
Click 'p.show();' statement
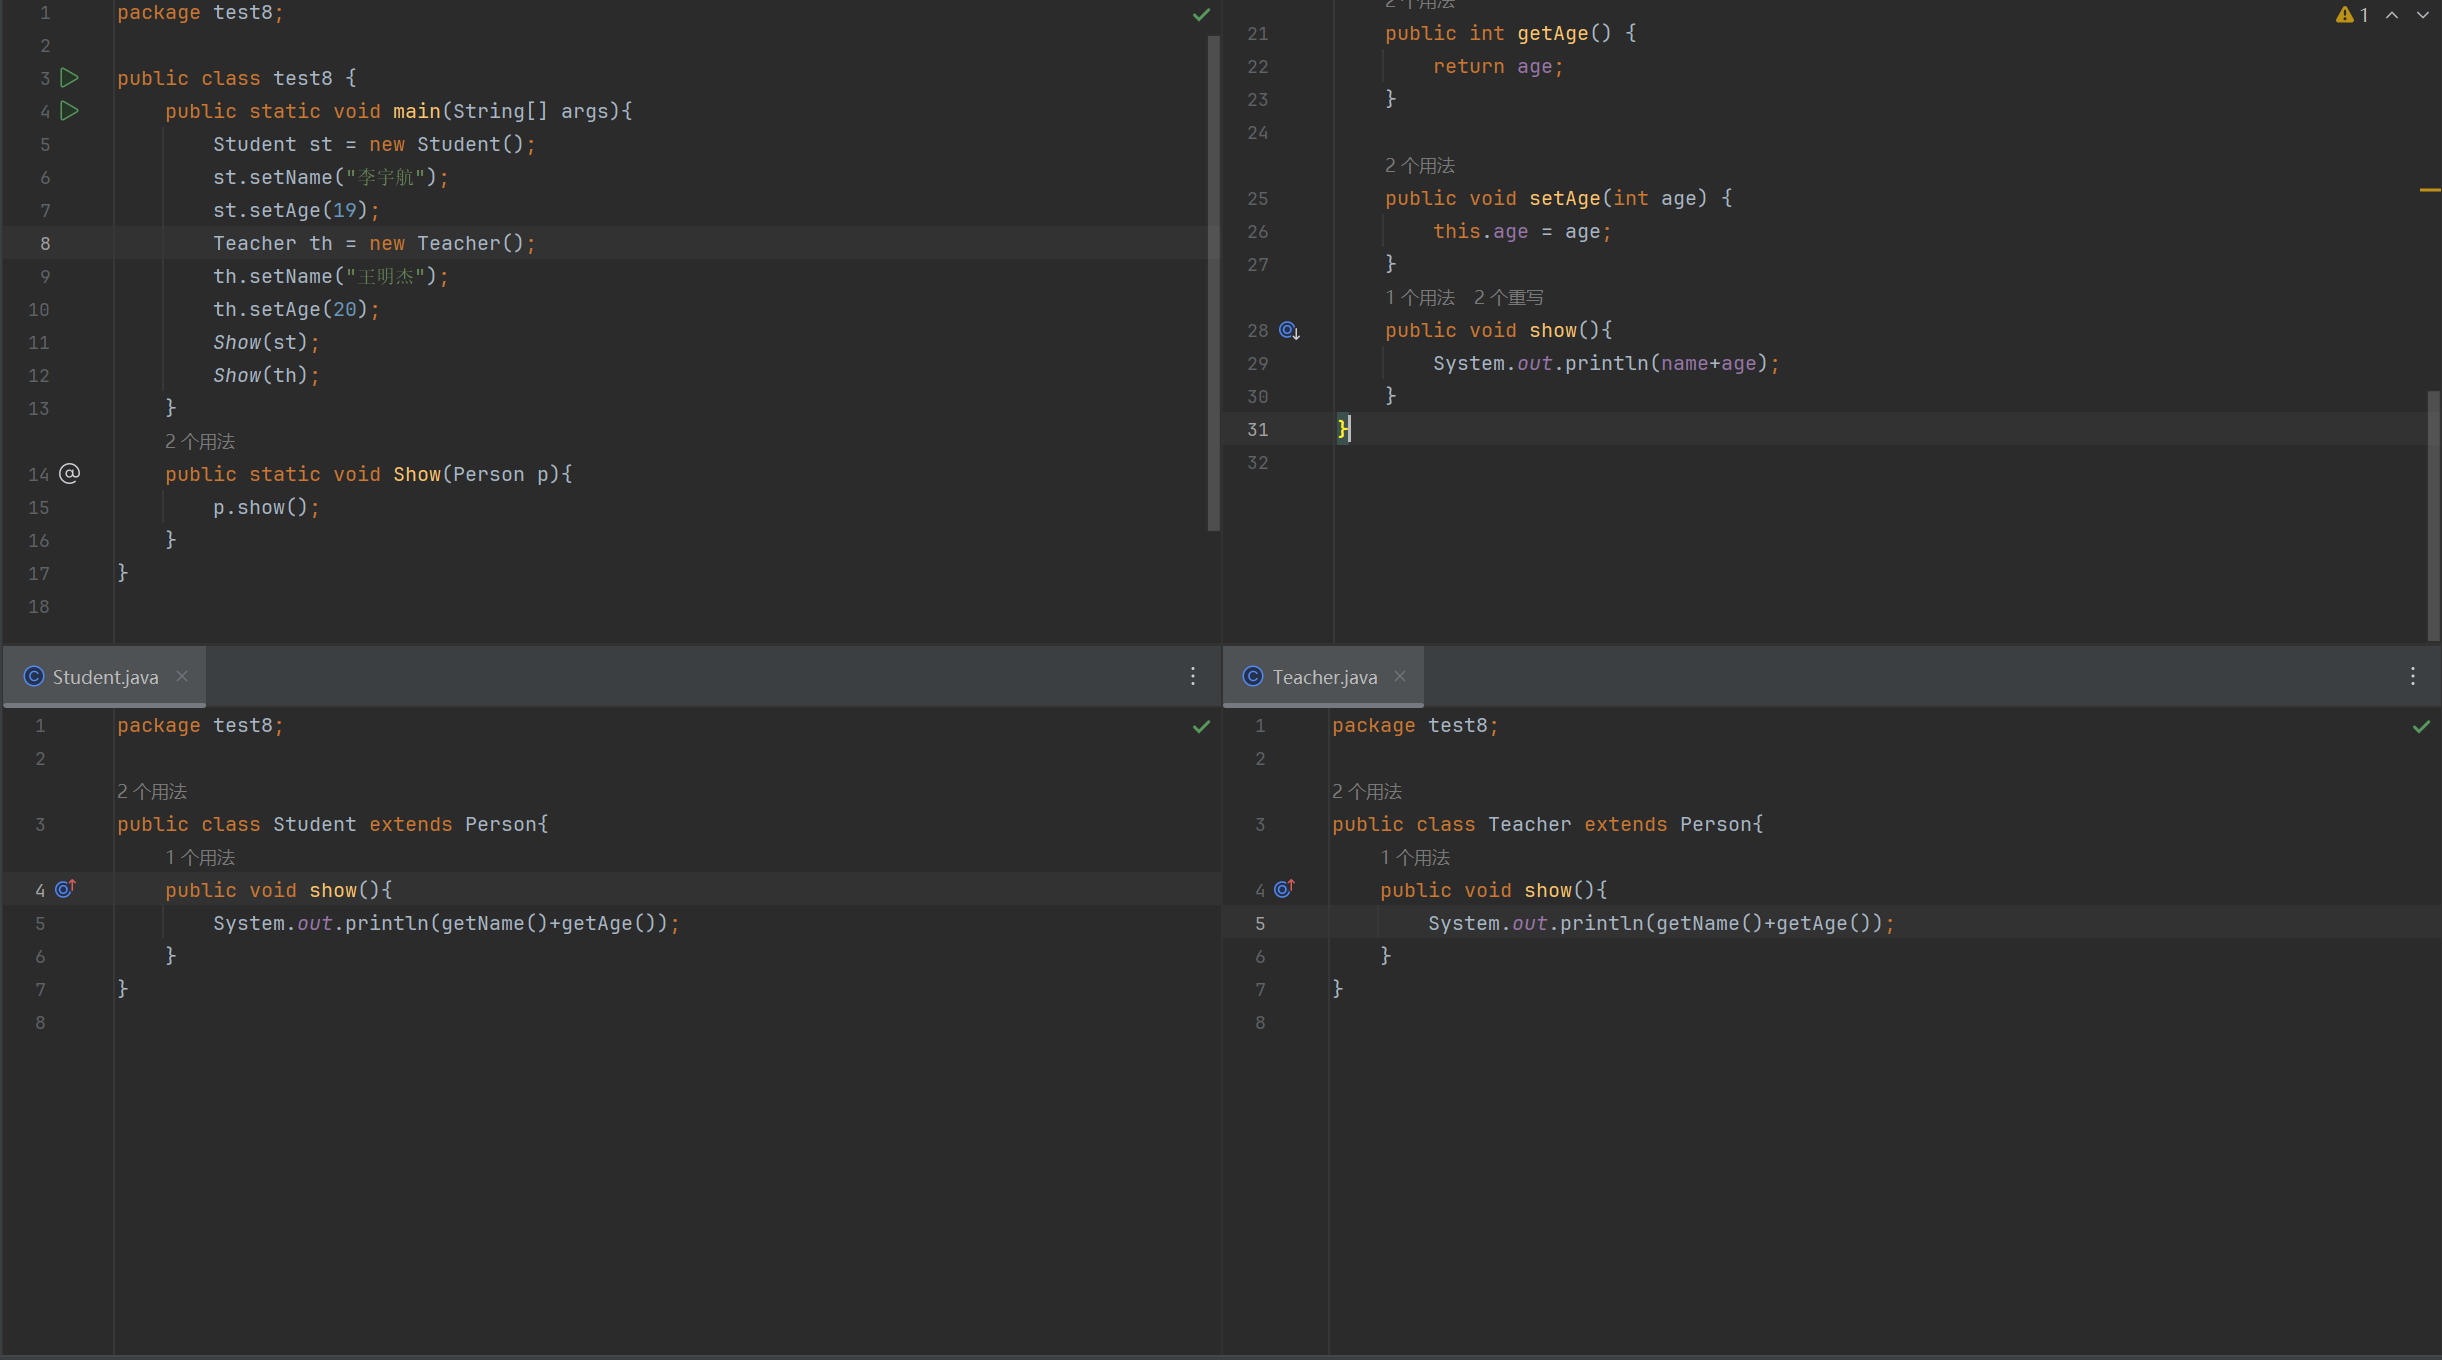[266, 507]
